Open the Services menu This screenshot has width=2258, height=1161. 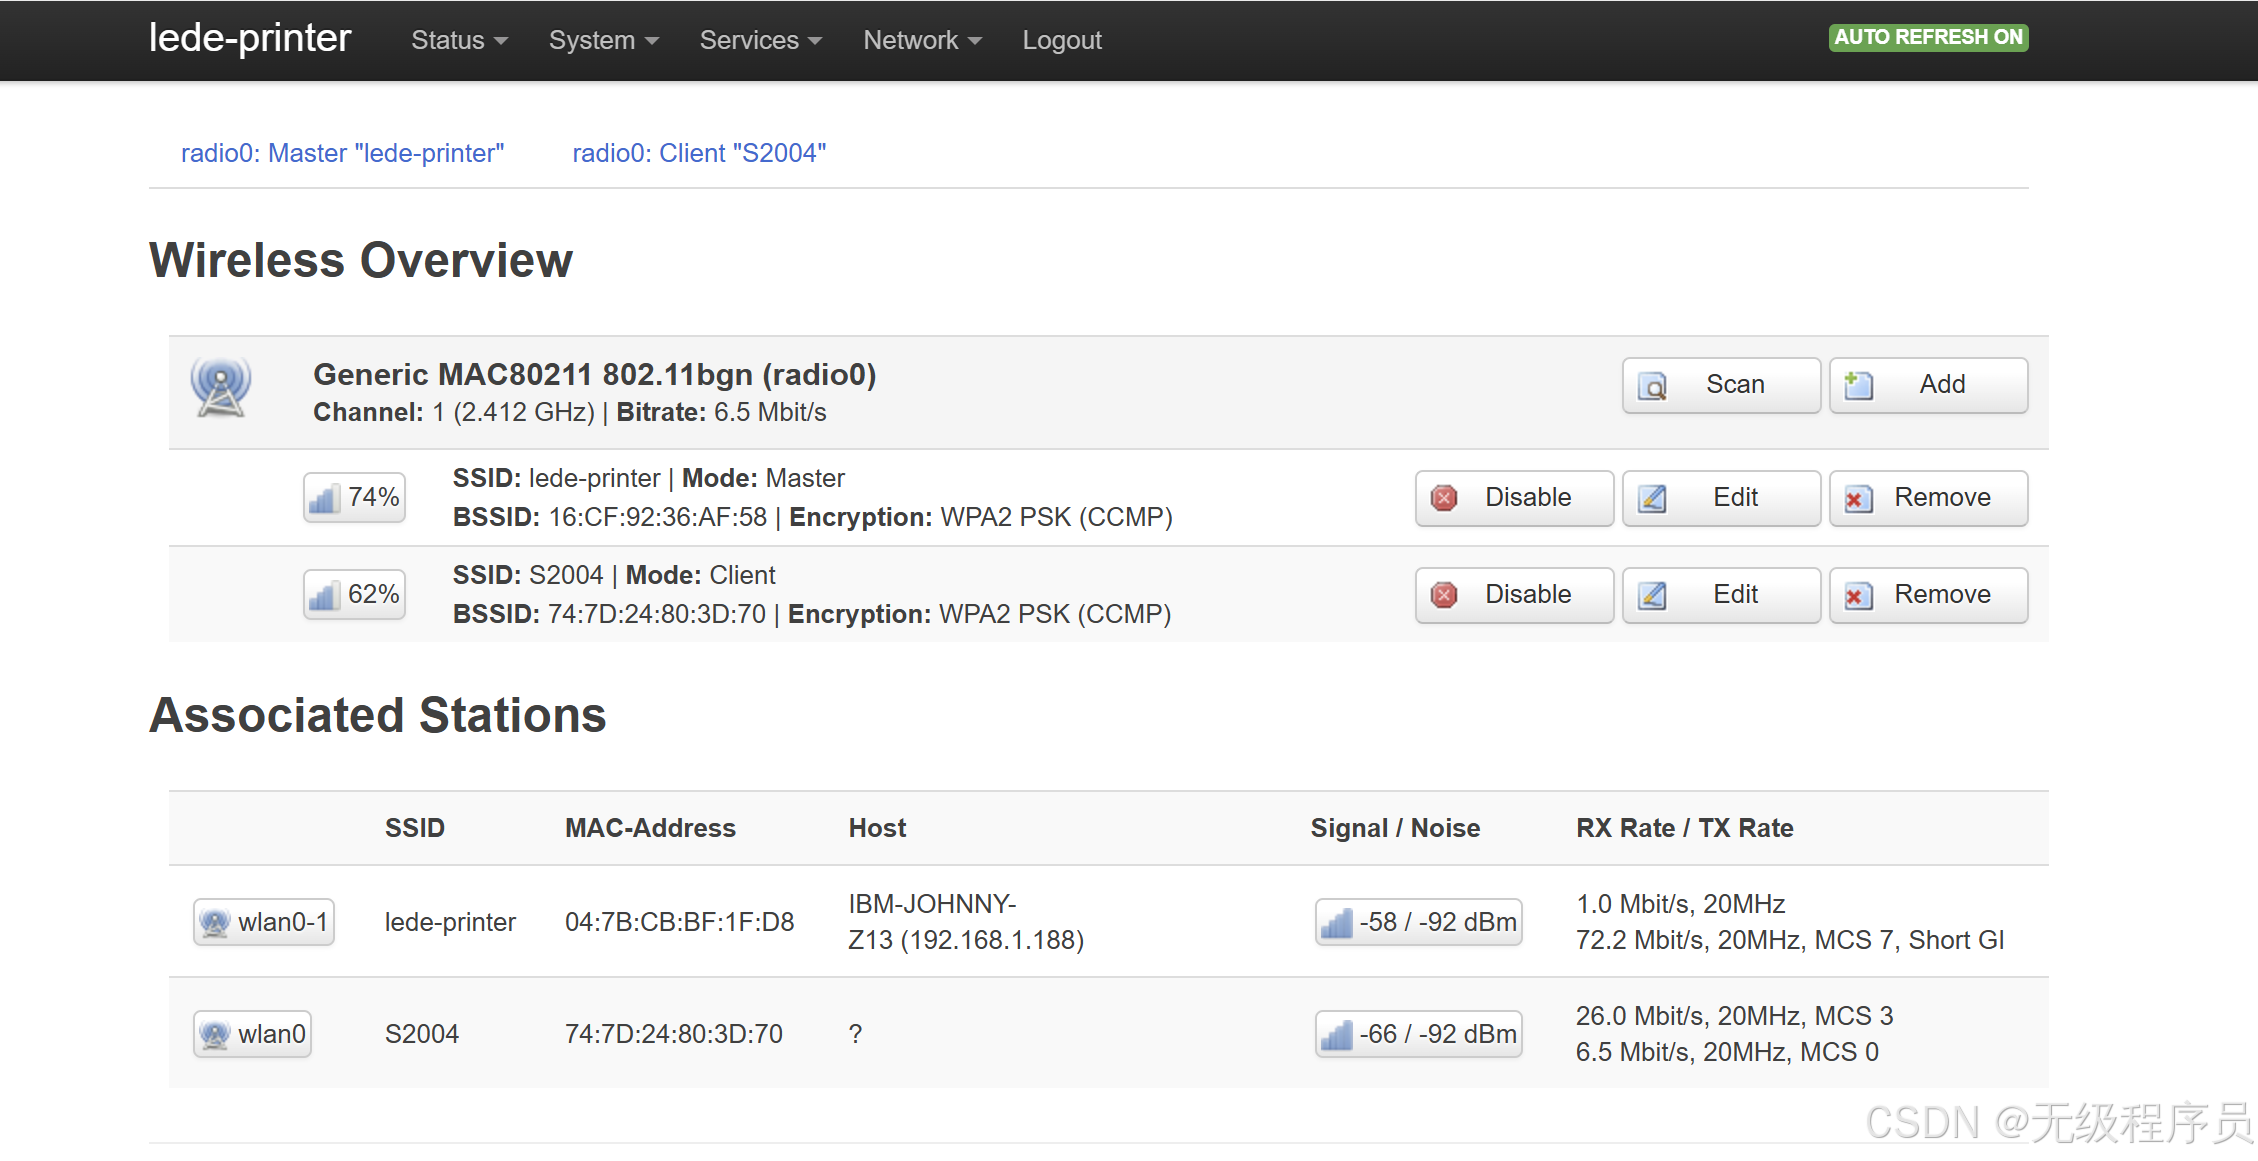tap(760, 41)
